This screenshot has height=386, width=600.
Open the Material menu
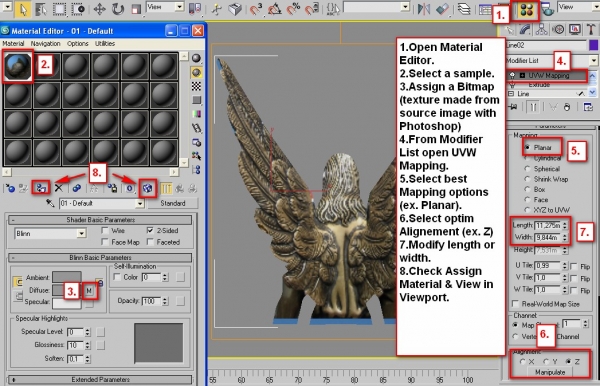[13, 44]
